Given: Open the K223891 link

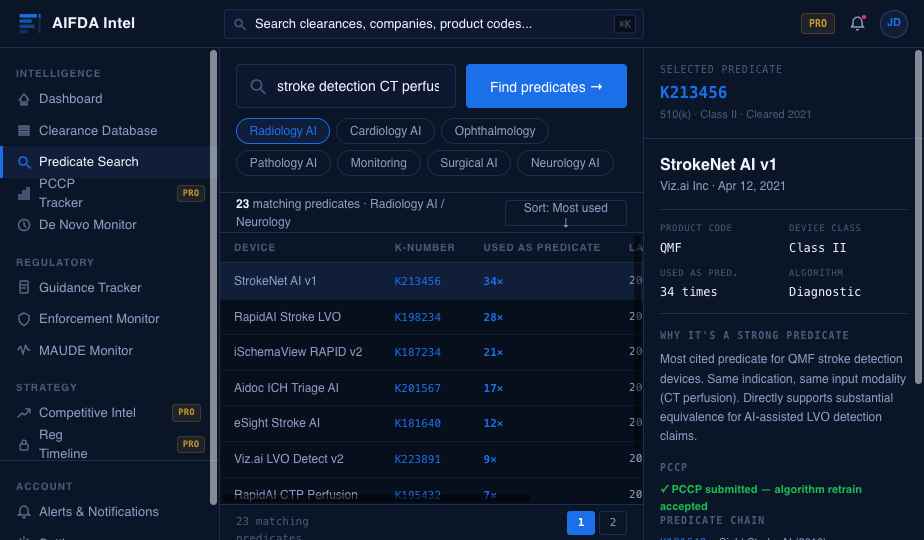Looking at the screenshot, I should pos(417,459).
